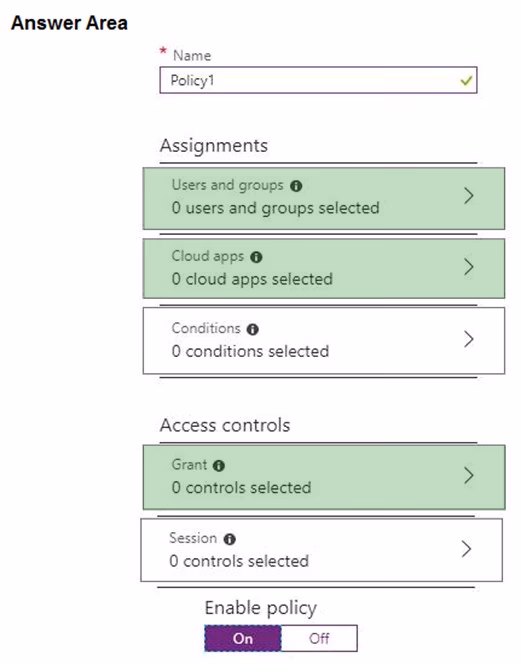Switch Enable policy to Off
This screenshot has width=521, height=665.
click(x=319, y=638)
